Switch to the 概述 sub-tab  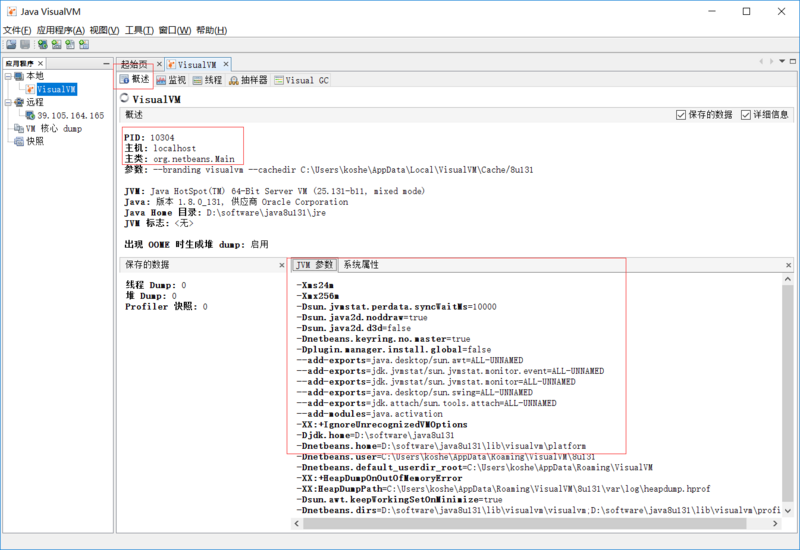point(135,79)
